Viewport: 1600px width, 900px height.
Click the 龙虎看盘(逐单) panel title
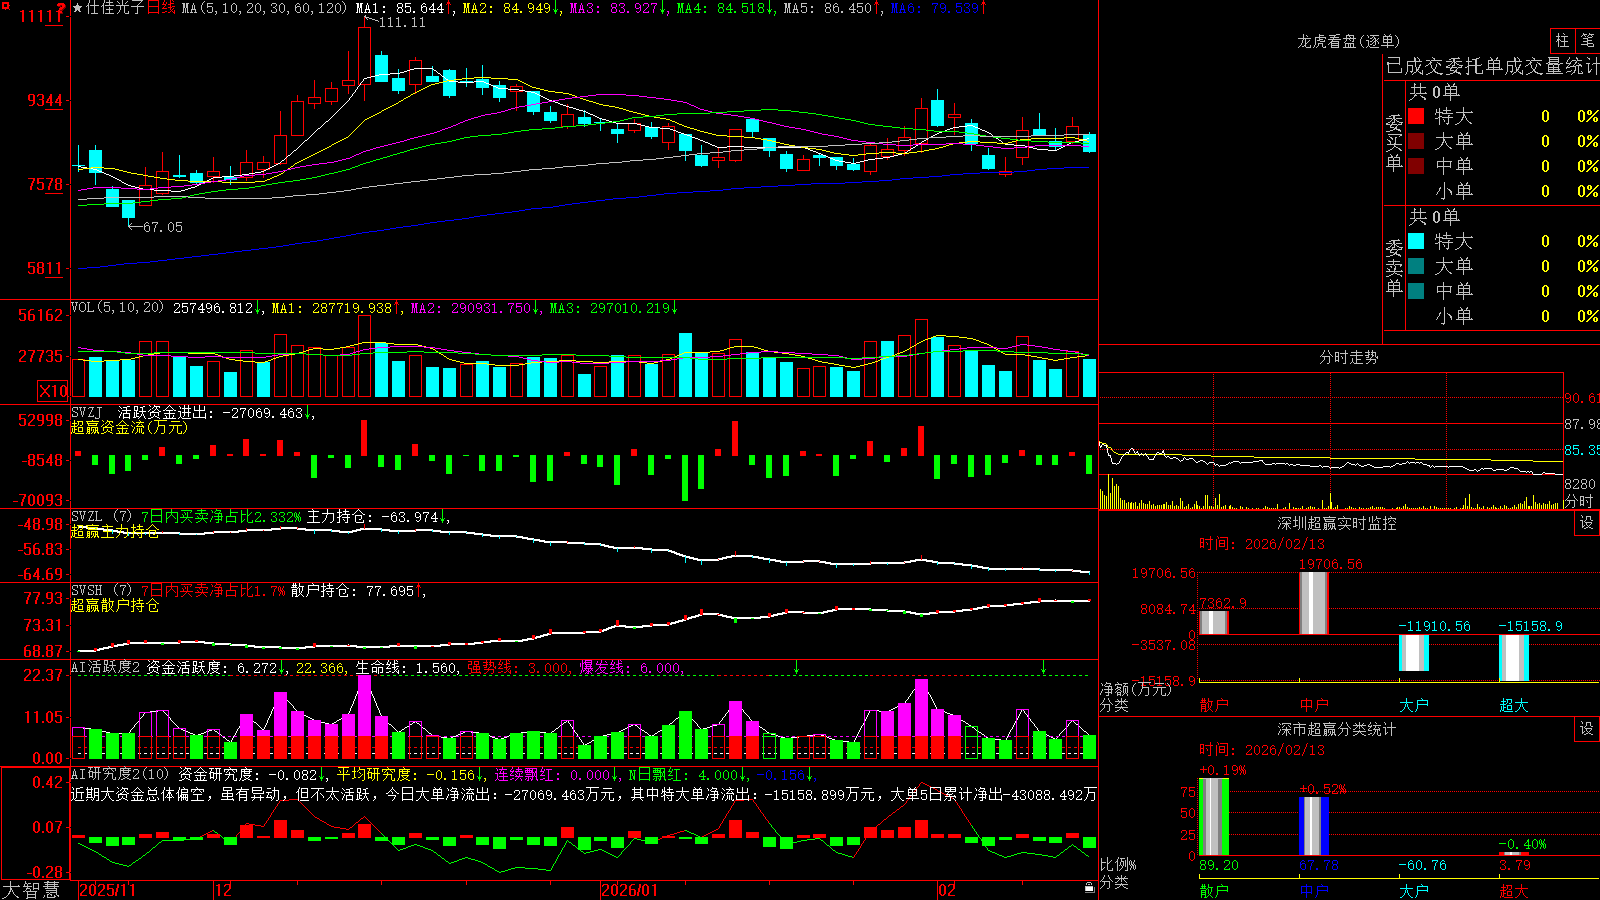1348,41
